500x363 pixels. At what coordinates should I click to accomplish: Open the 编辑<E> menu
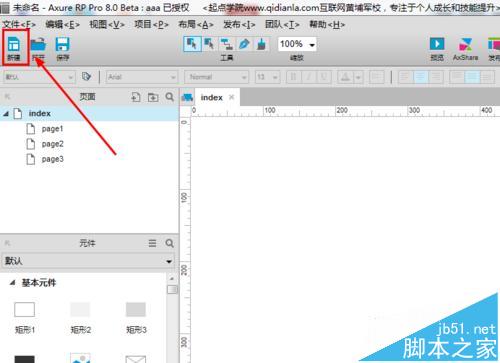tap(62, 25)
